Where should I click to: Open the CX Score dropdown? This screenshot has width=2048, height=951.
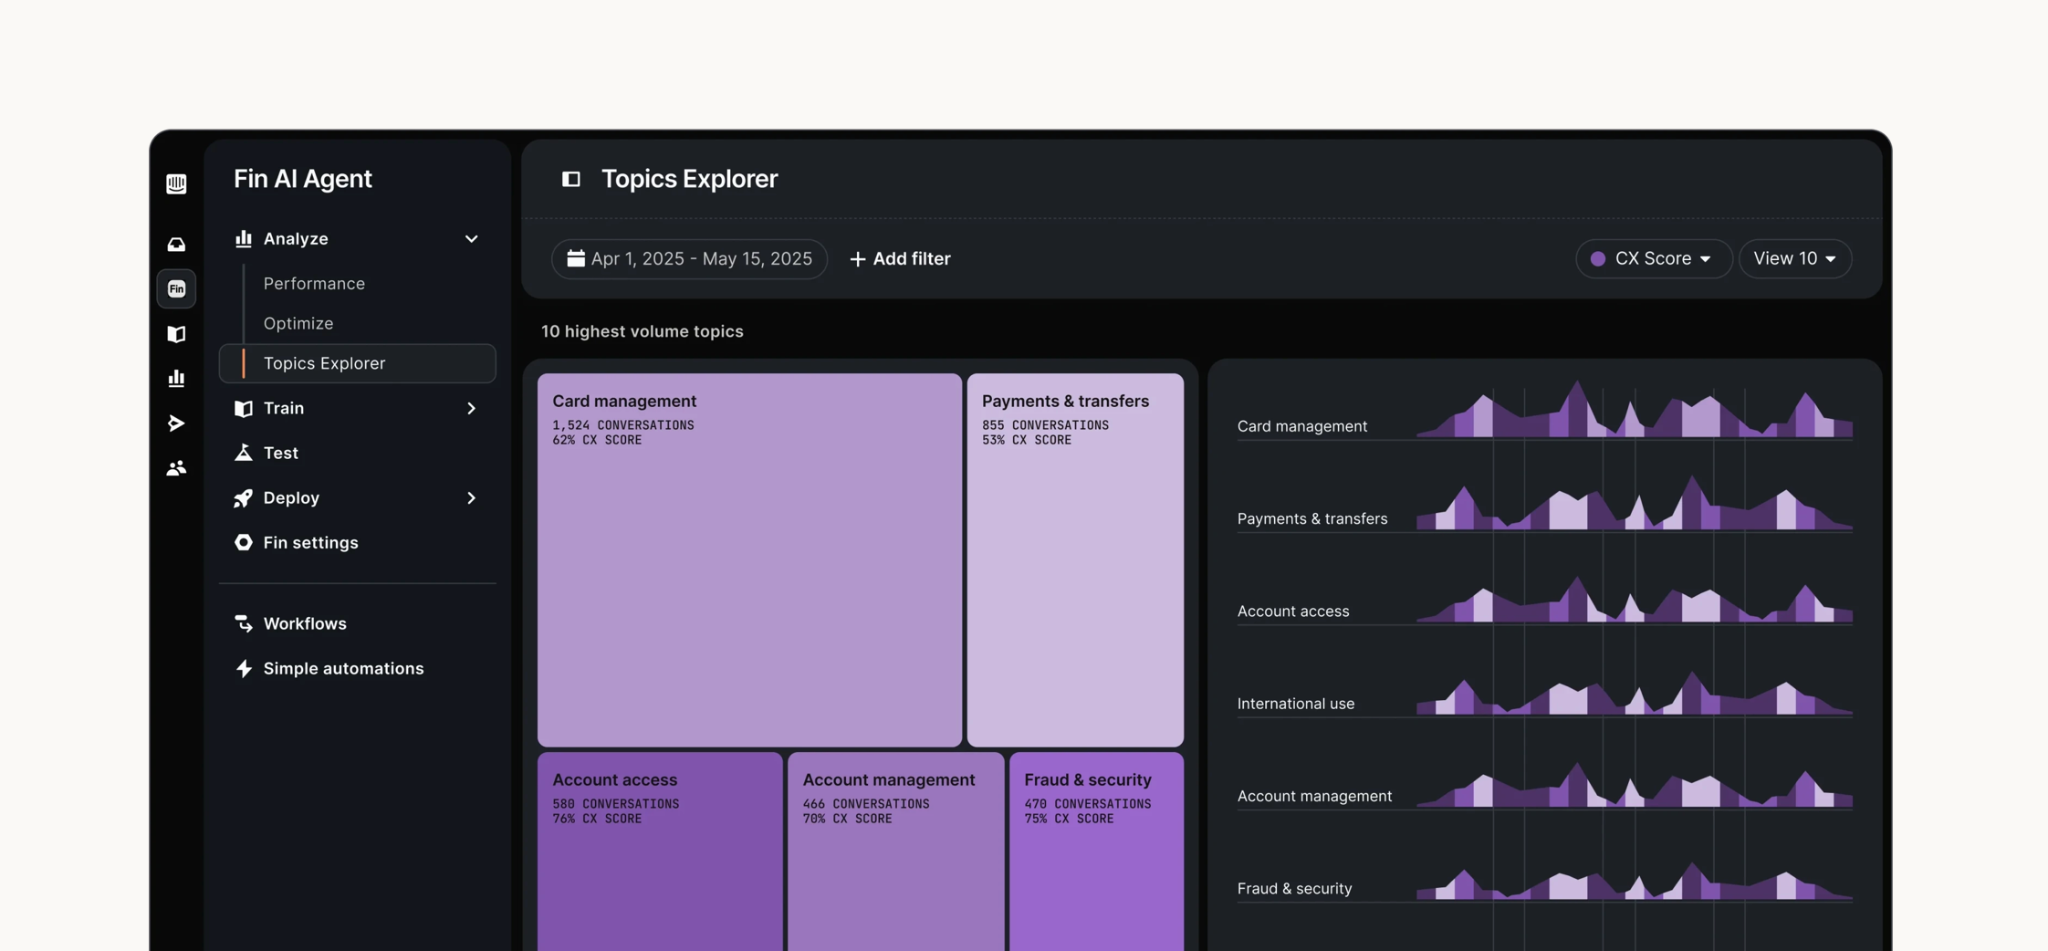[1653, 259]
